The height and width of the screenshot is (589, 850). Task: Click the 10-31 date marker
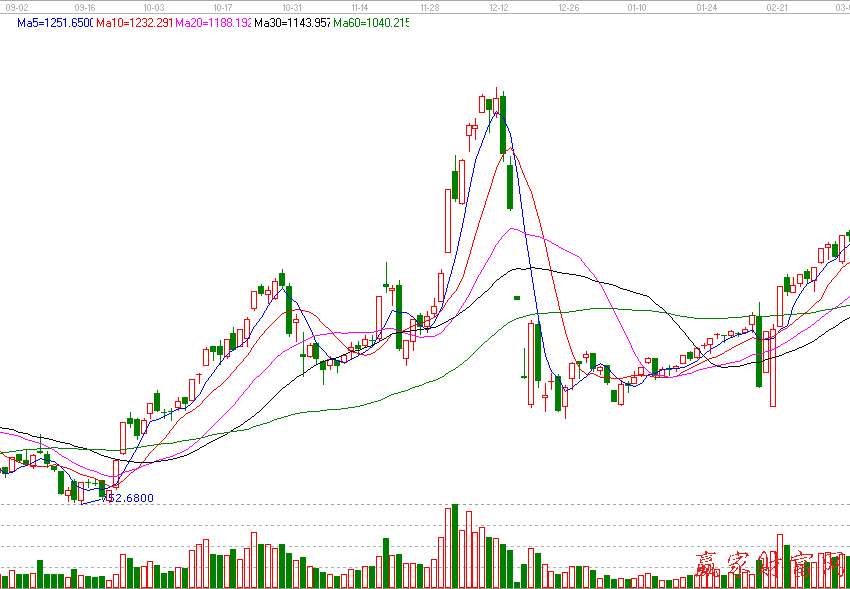pyautogui.click(x=292, y=7)
